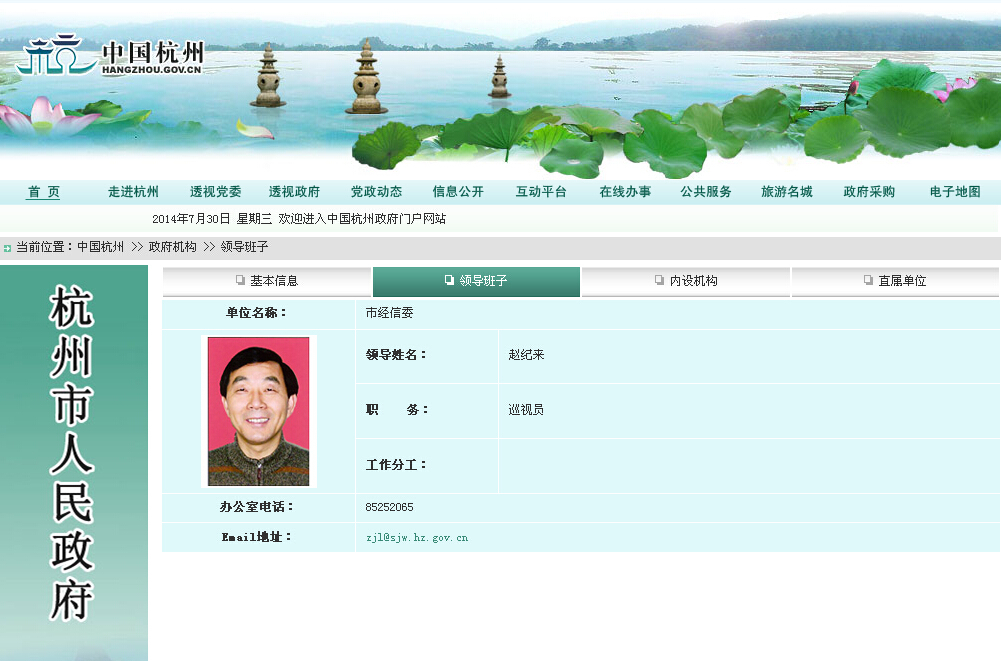
Task: Click the 政府机构 breadcrumb link
Action: (173, 247)
